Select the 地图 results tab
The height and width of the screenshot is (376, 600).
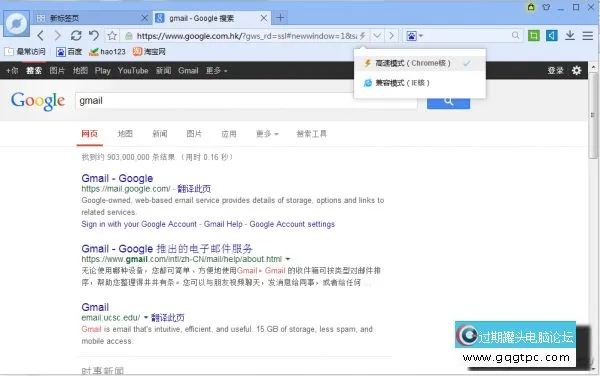[x=125, y=134]
